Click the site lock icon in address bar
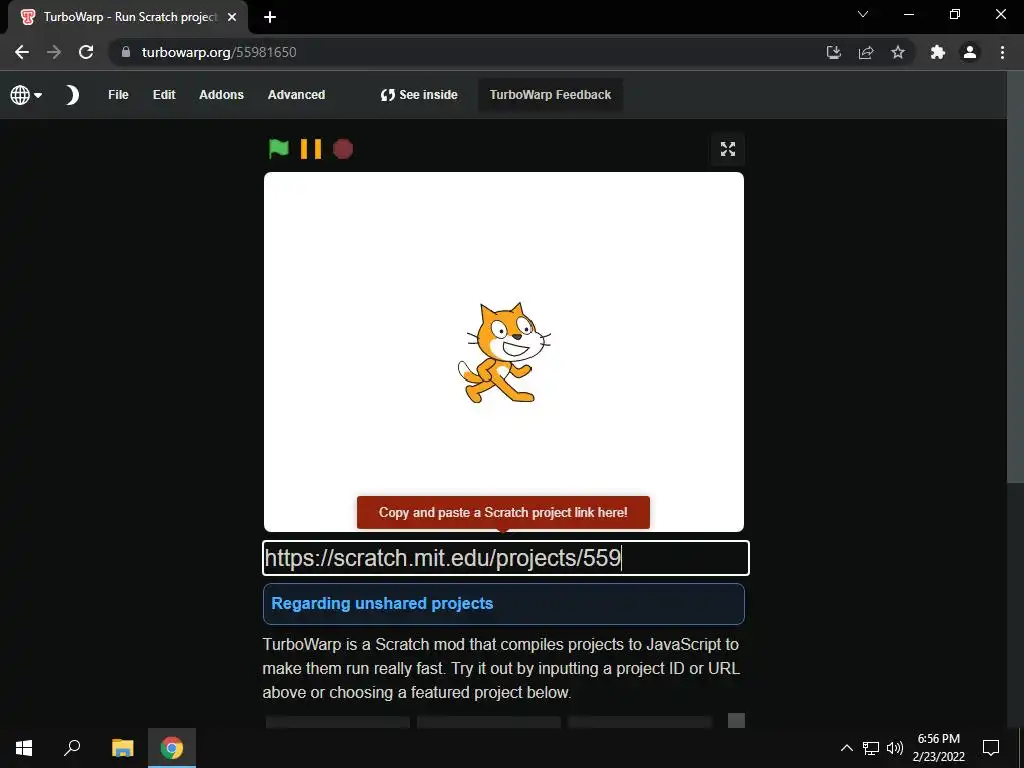The width and height of the screenshot is (1024, 768). coord(125,52)
